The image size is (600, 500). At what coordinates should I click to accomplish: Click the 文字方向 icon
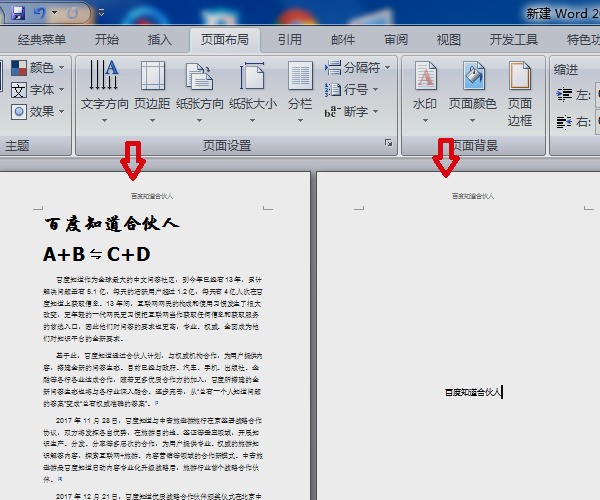point(104,75)
